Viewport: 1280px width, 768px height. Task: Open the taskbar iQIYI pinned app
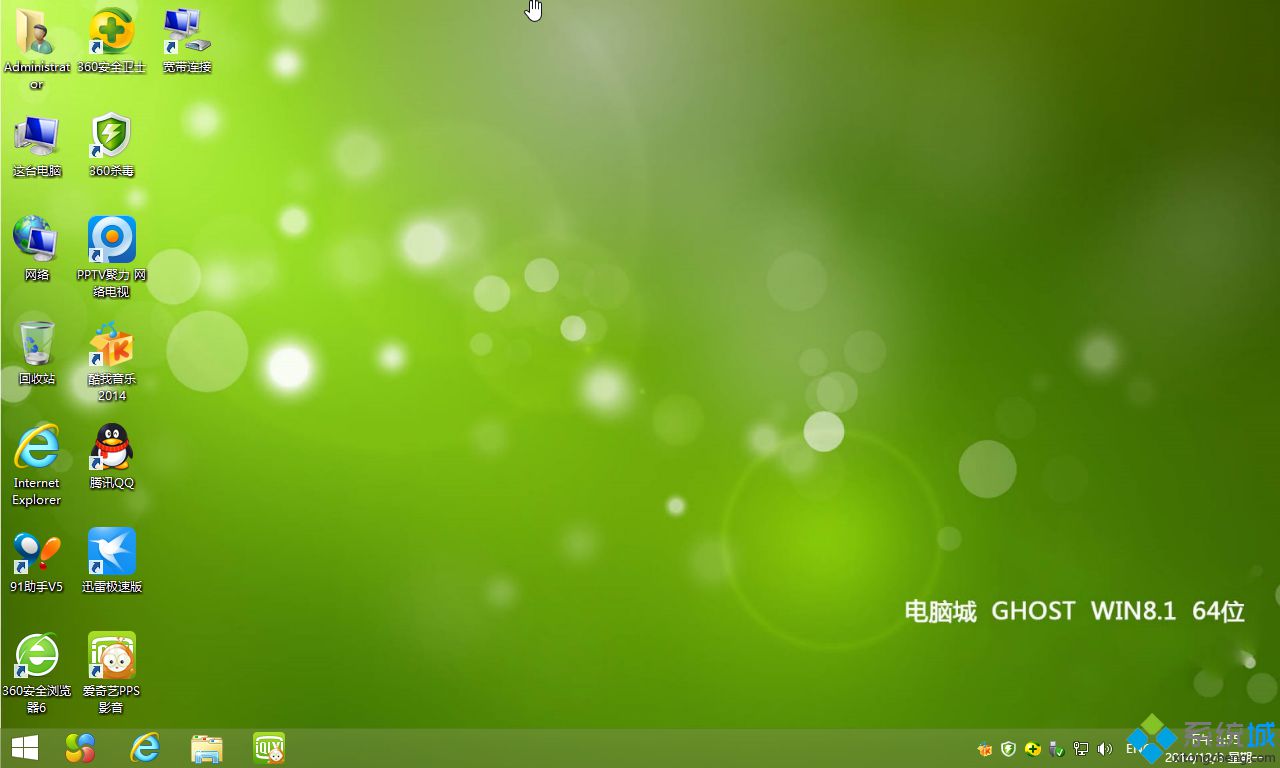[x=269, y=748]
